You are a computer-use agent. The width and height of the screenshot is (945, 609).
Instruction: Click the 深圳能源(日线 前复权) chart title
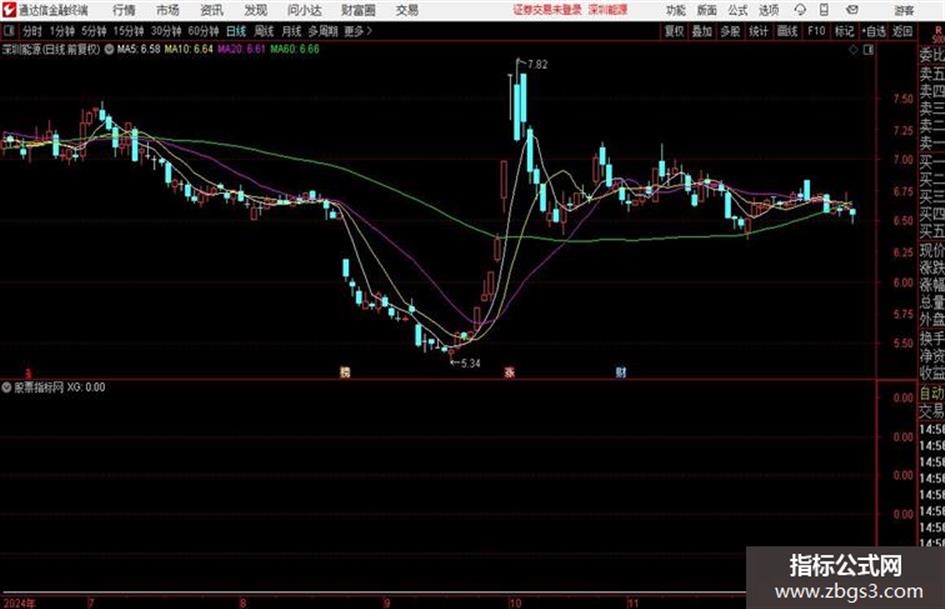51,49
